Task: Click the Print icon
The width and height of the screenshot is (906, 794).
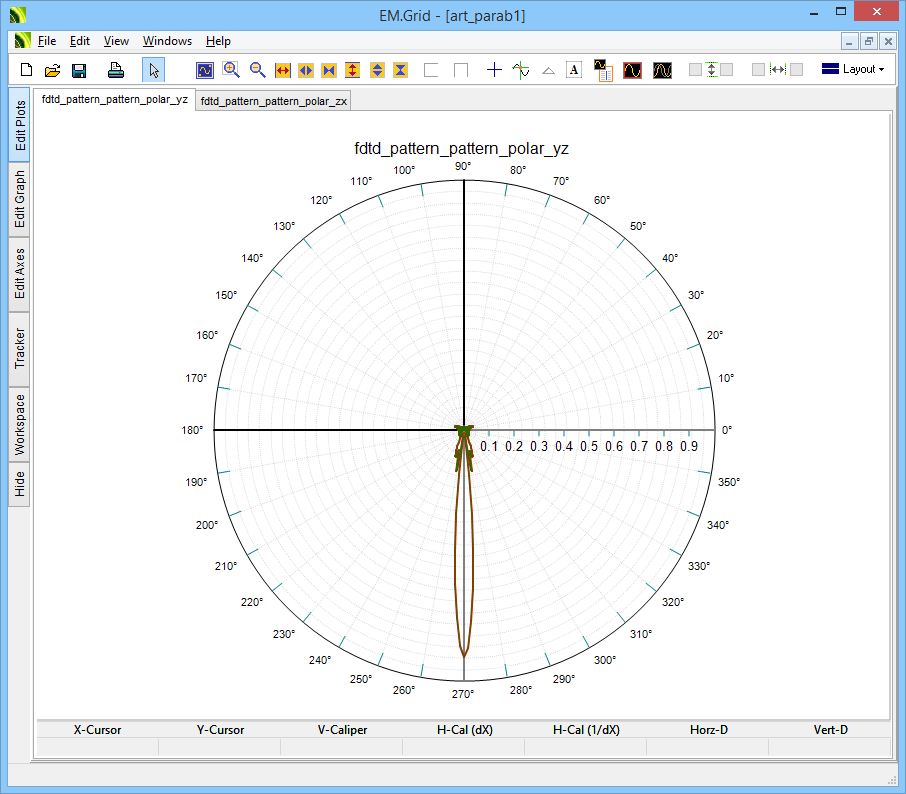Action: [x=116, y=70]
